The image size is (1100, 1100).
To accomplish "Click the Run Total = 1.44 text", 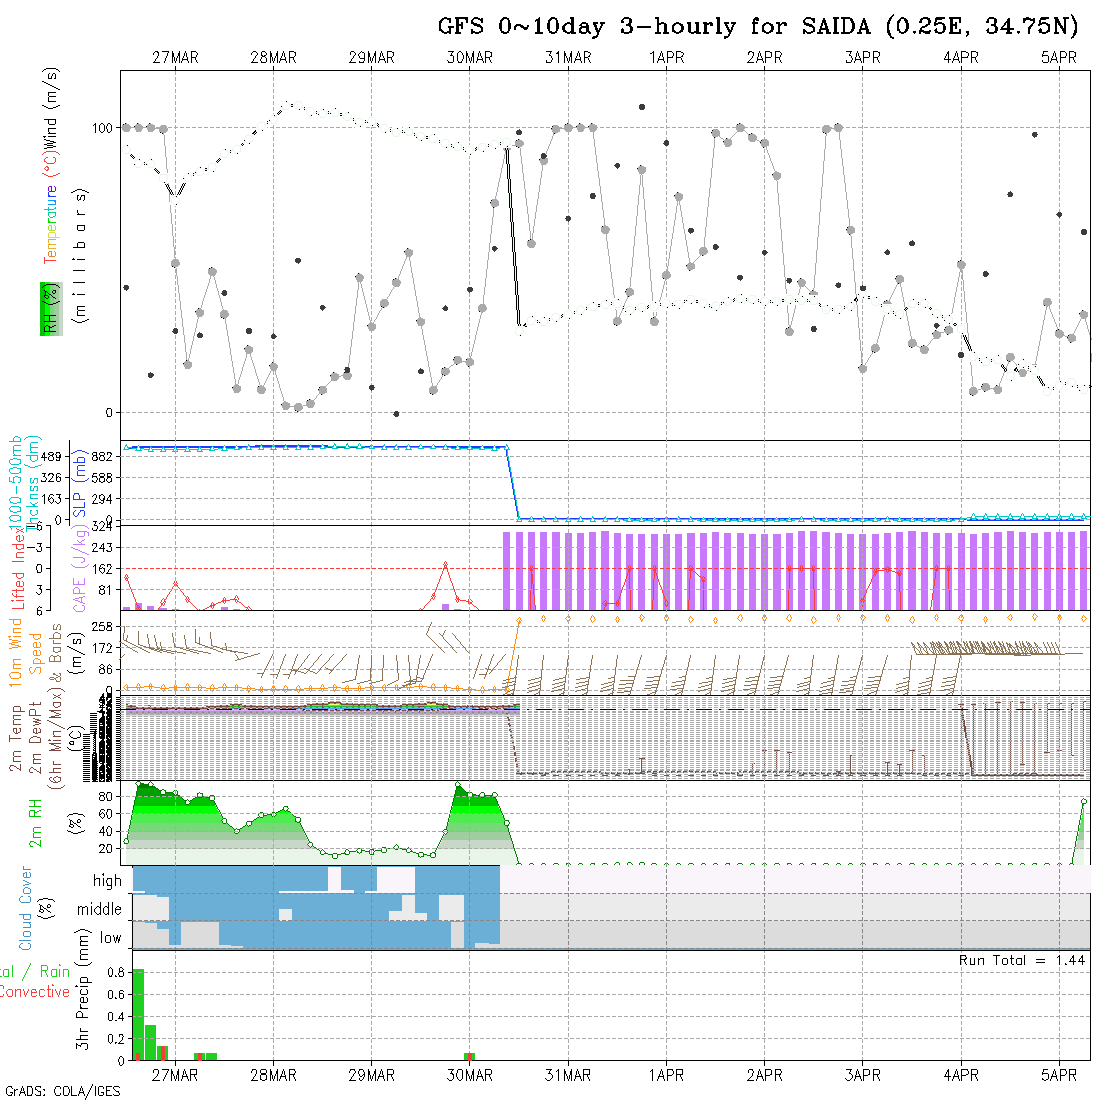I will click(x=1021, y=960).
